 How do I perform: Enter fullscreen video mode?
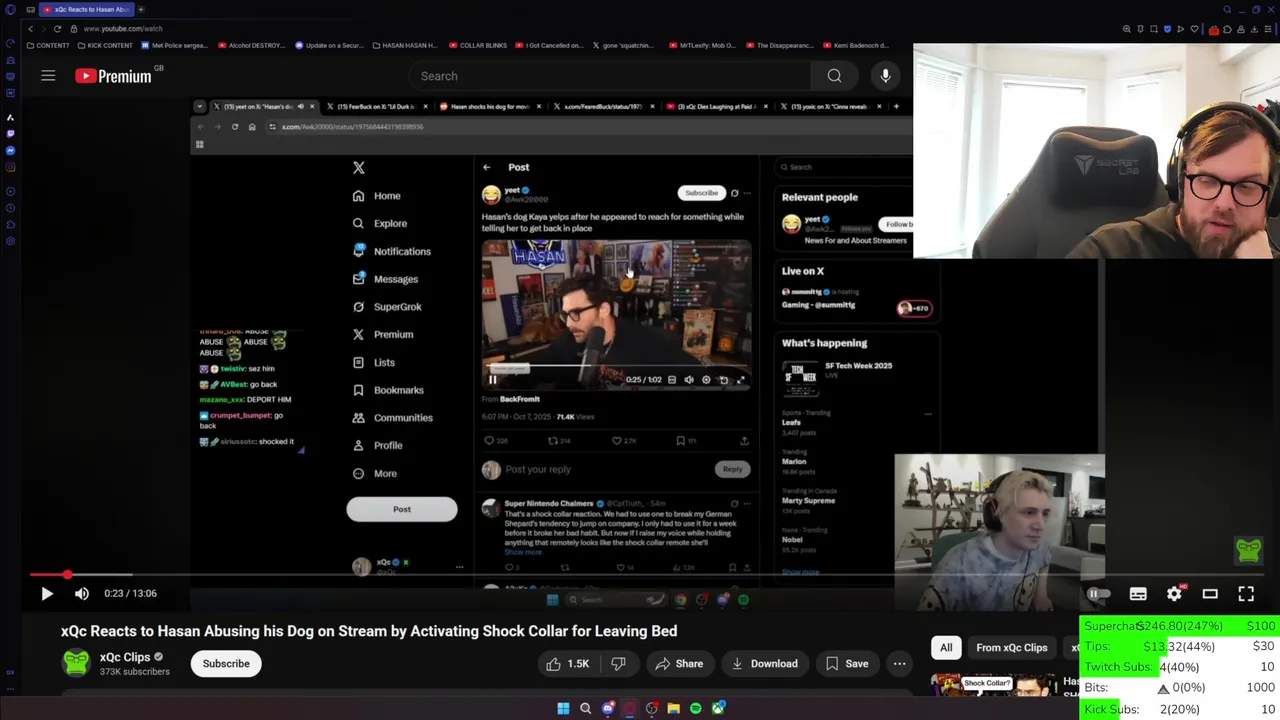1246,594
